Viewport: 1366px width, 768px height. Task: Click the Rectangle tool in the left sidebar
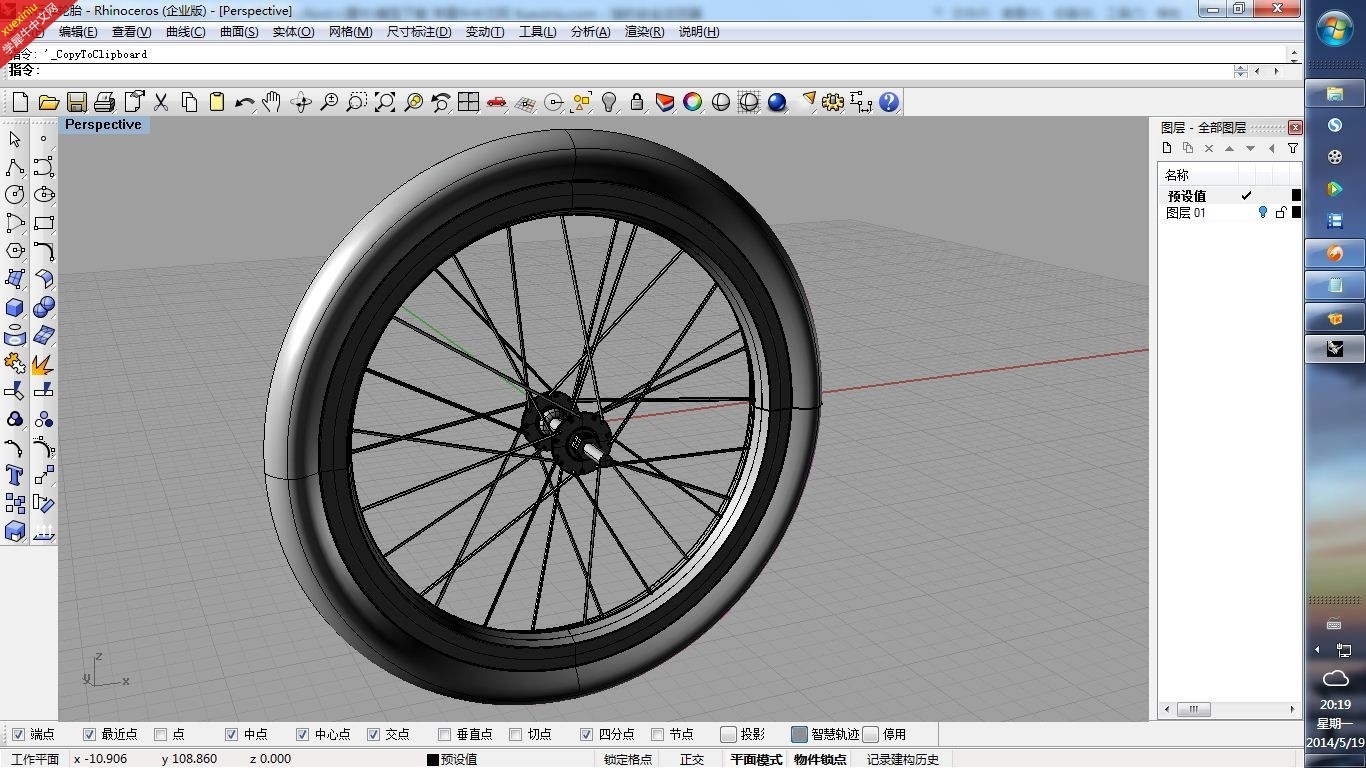click(x=44, y=223)
